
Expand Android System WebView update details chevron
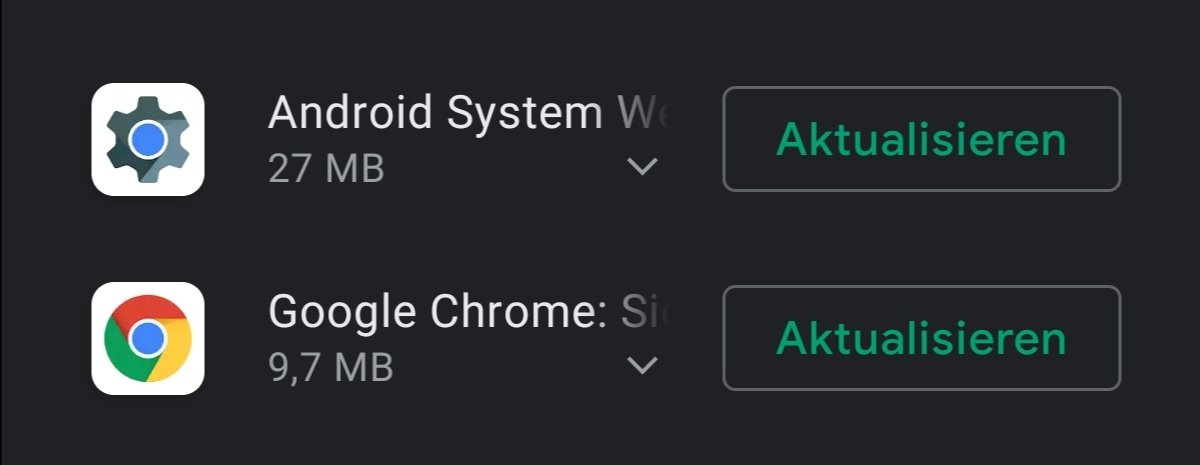click(x=642, y=167)
